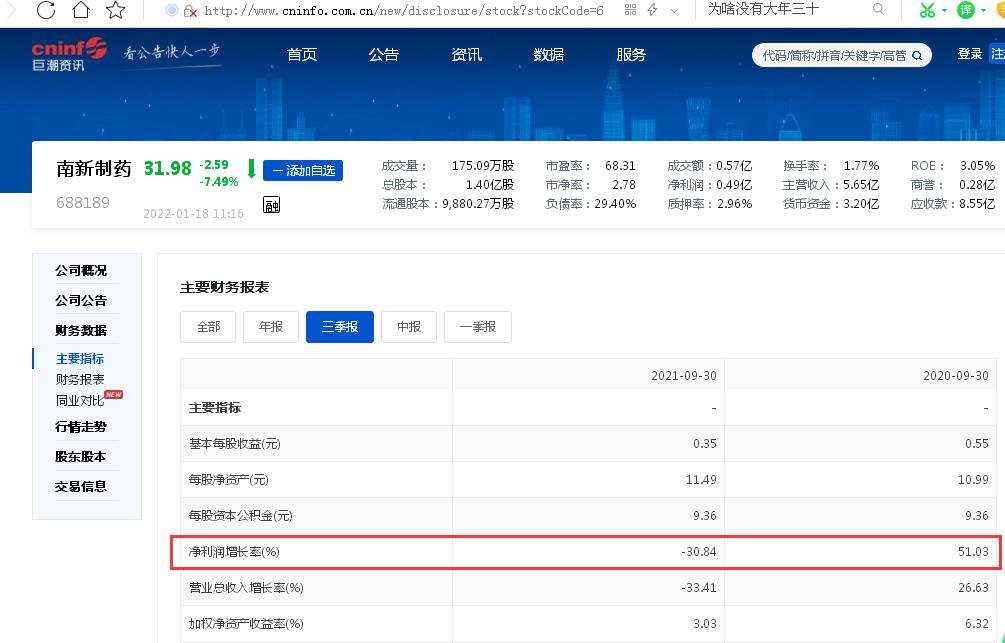Click the 加权净资产收益率(%) row label

(x=246, y=624)
